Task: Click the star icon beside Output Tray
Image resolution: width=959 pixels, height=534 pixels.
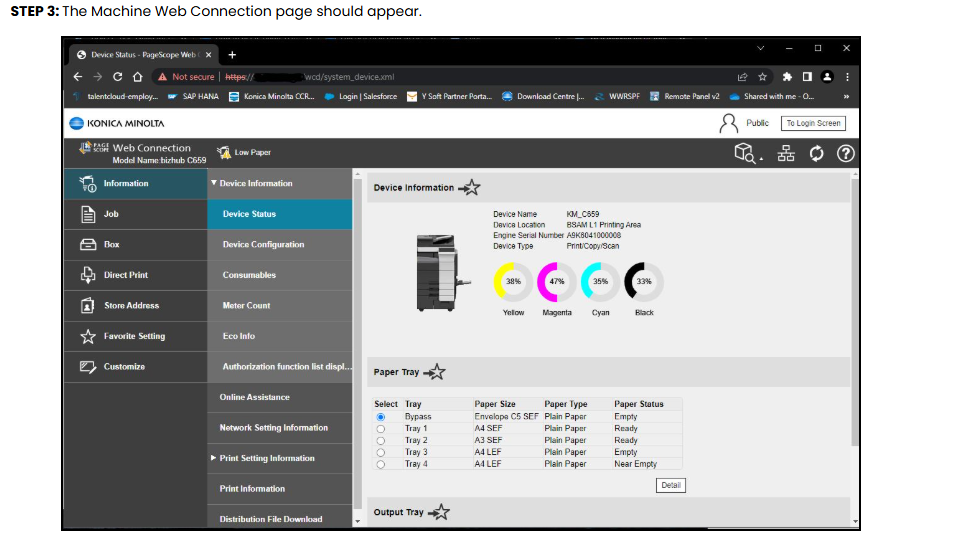Action: tap(439, 512)
